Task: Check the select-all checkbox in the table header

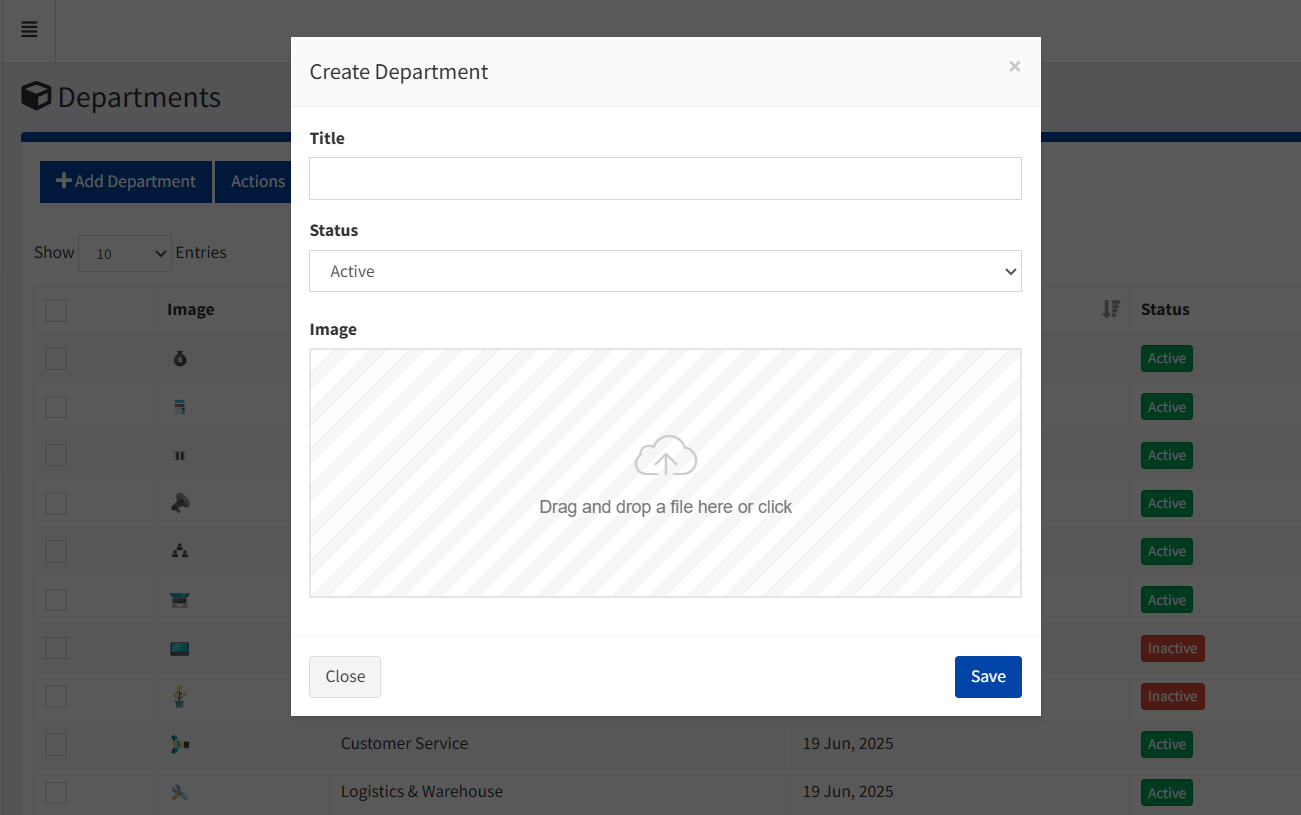Action: [x=55, y=310]
